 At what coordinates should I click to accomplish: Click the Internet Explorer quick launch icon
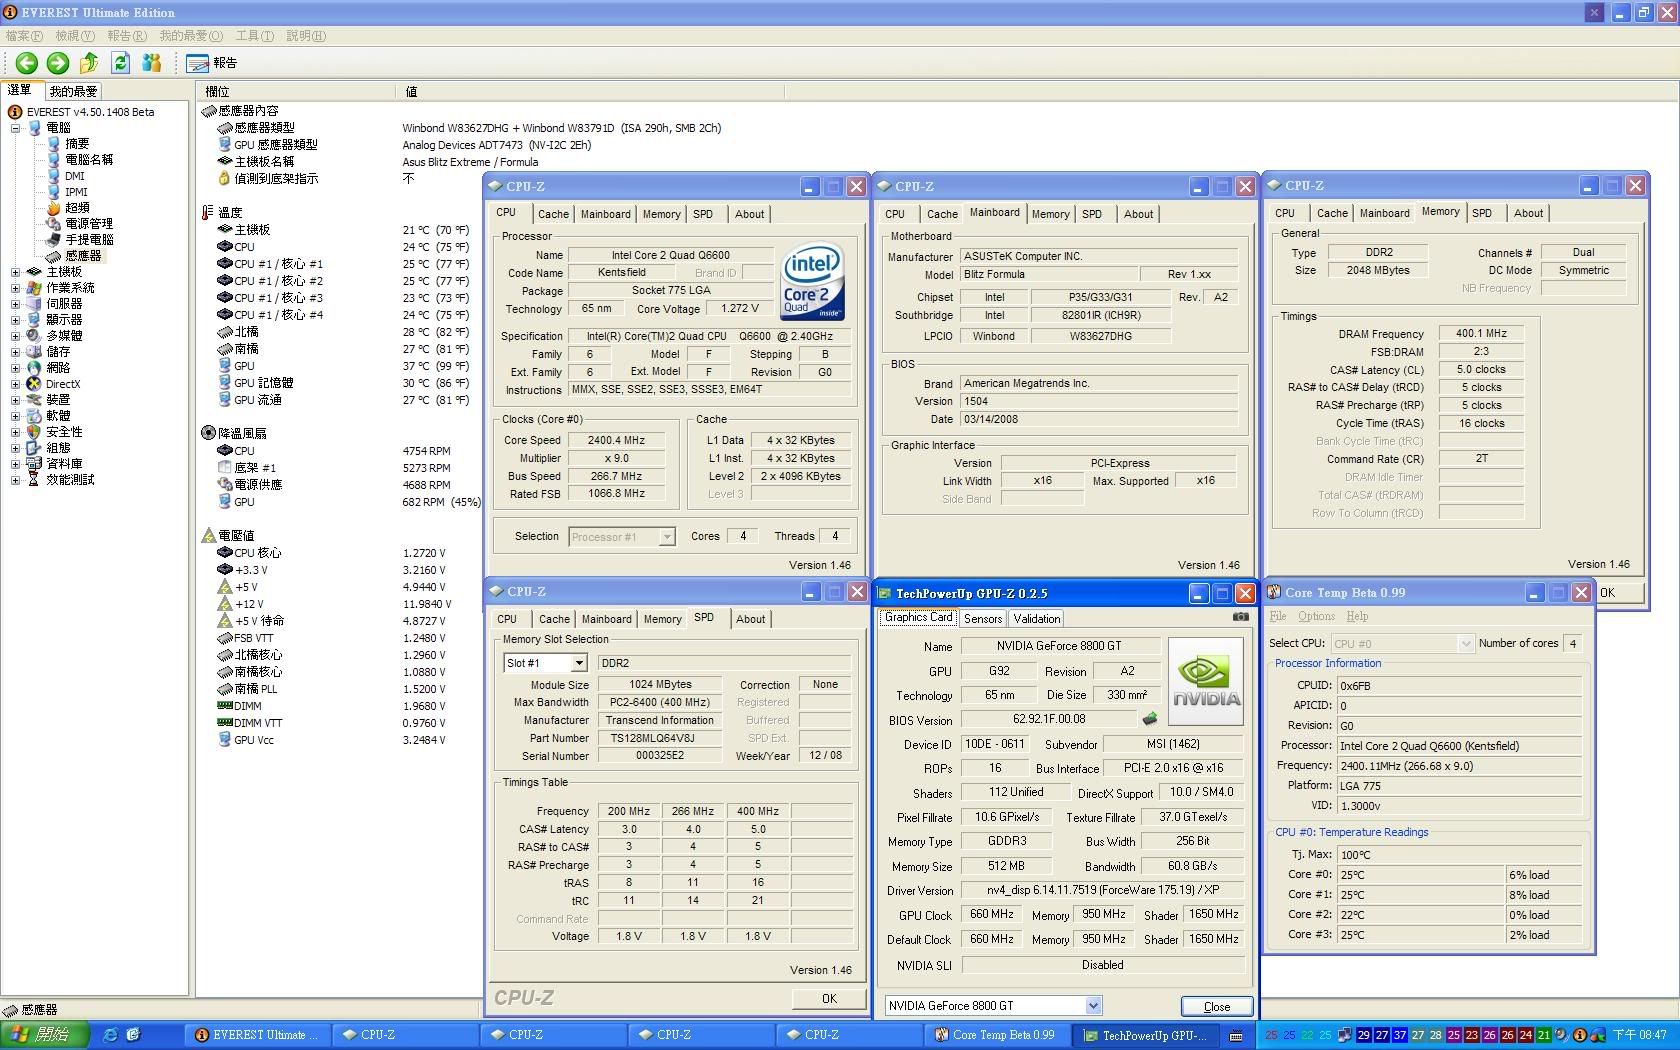coord(110,1035)
